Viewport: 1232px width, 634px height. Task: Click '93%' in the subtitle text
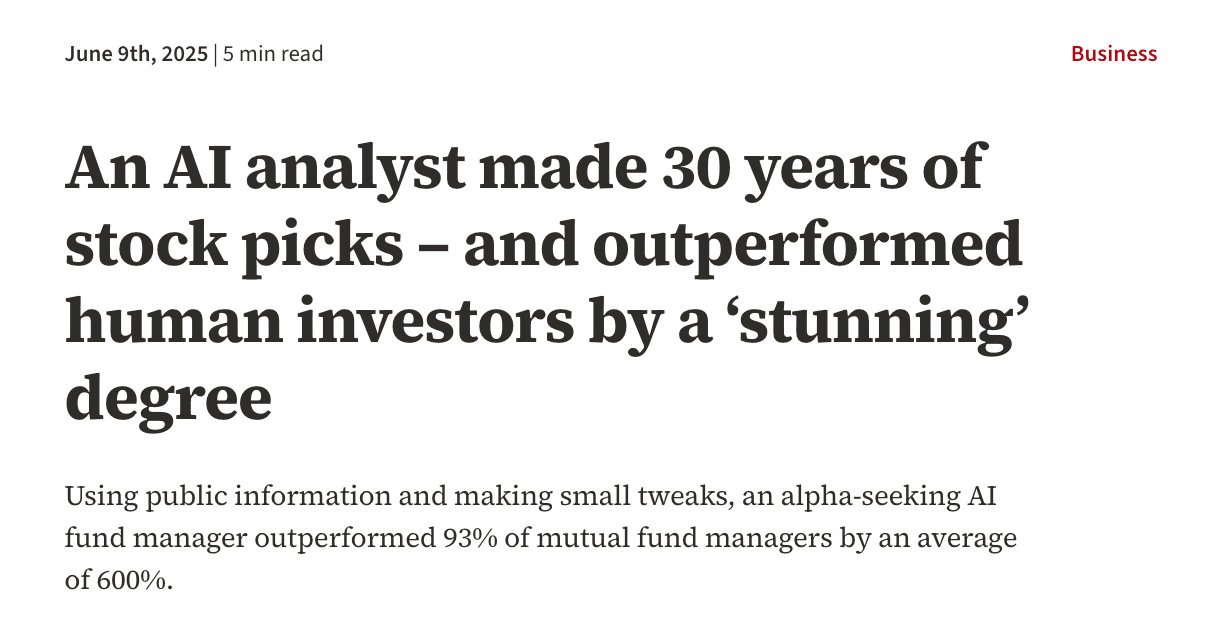click(468, 539)
